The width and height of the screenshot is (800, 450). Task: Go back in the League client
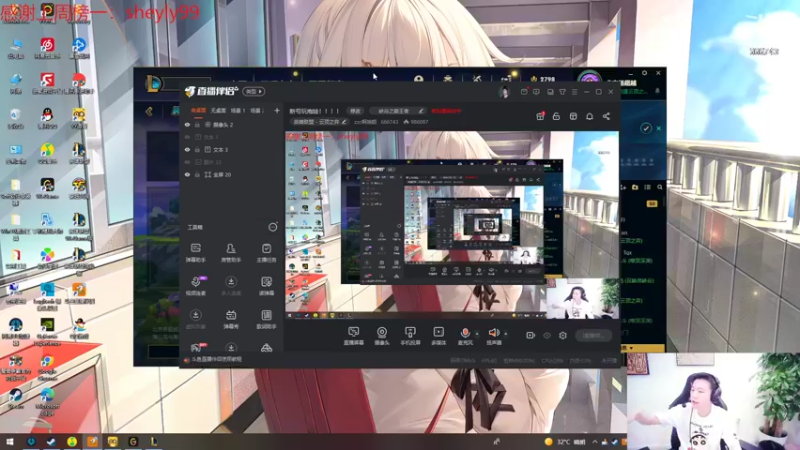[149, 111]
